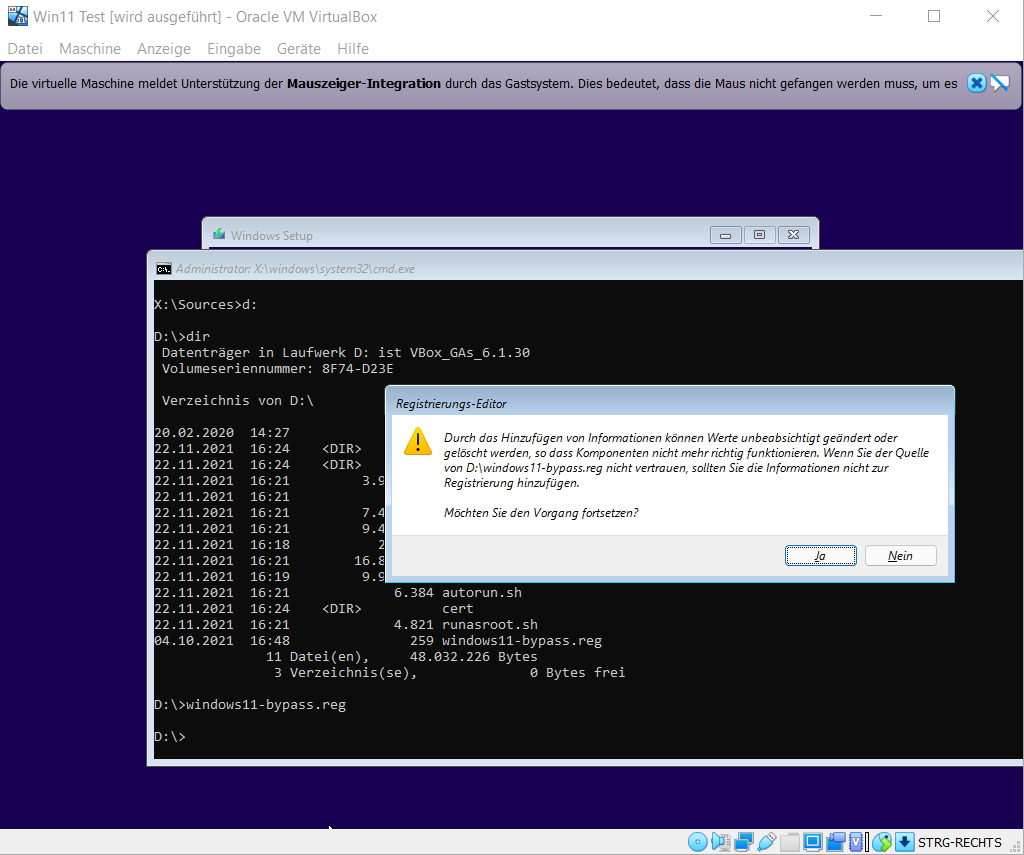Image resolution: width=1024 pixels, height=855 pixels.
Task: Click the Volumeseriennummer 8F74-D23E line
Action: [278, 368]
